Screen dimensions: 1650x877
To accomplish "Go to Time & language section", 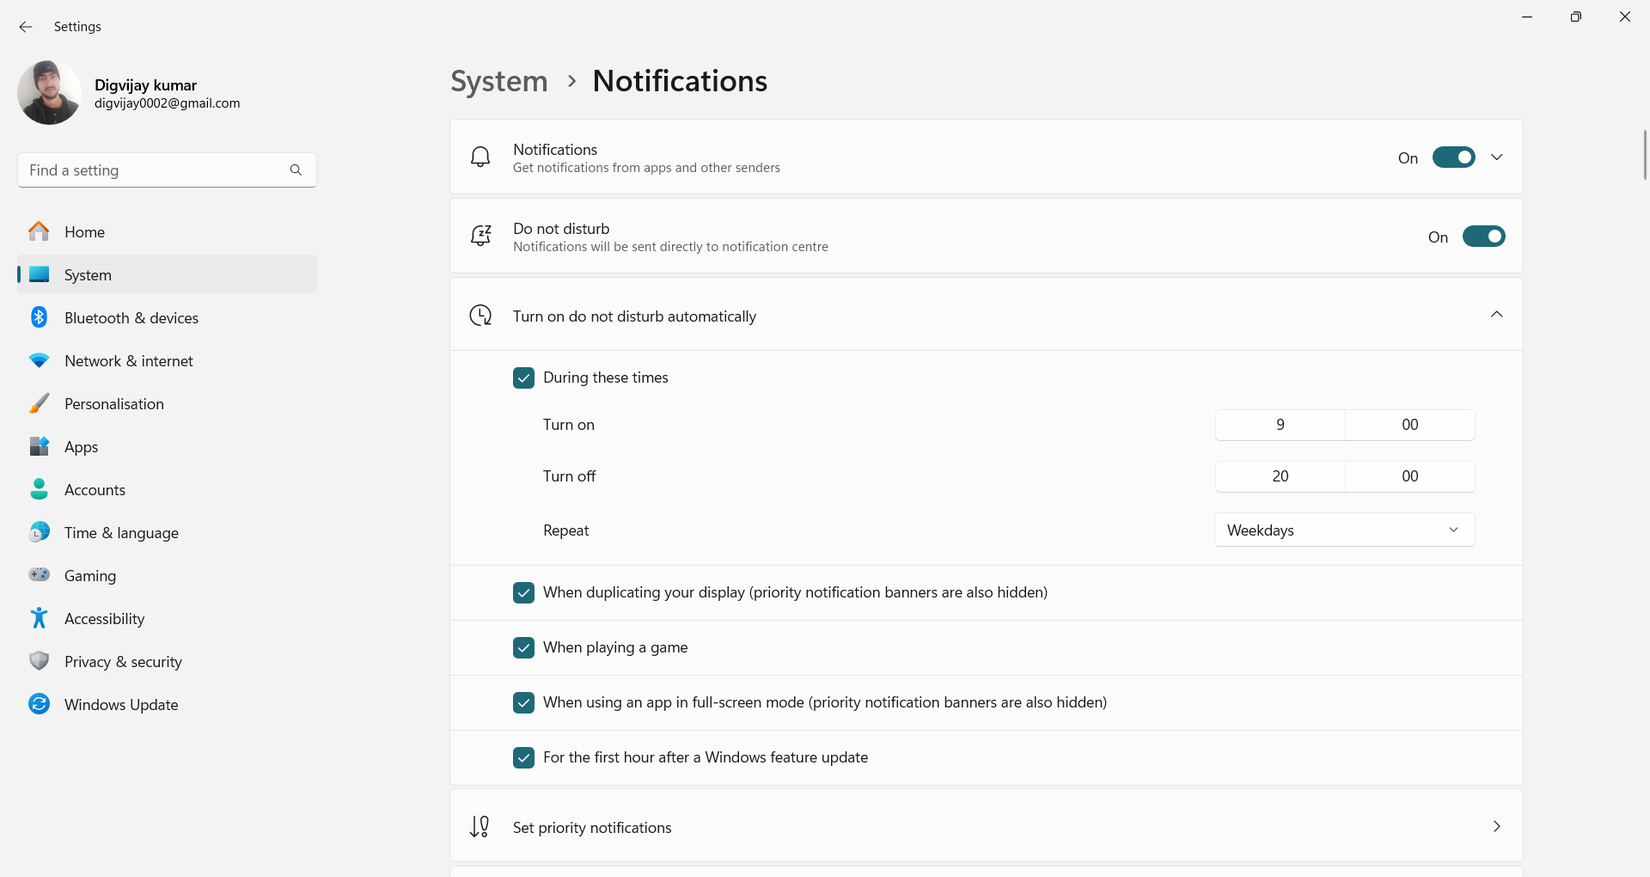I will [121, 532].
